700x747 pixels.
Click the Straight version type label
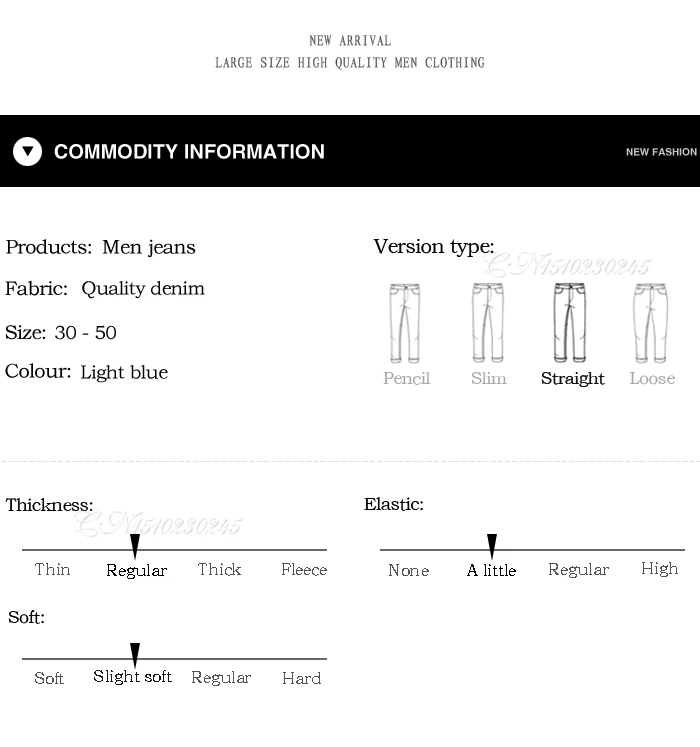point(573,379)
